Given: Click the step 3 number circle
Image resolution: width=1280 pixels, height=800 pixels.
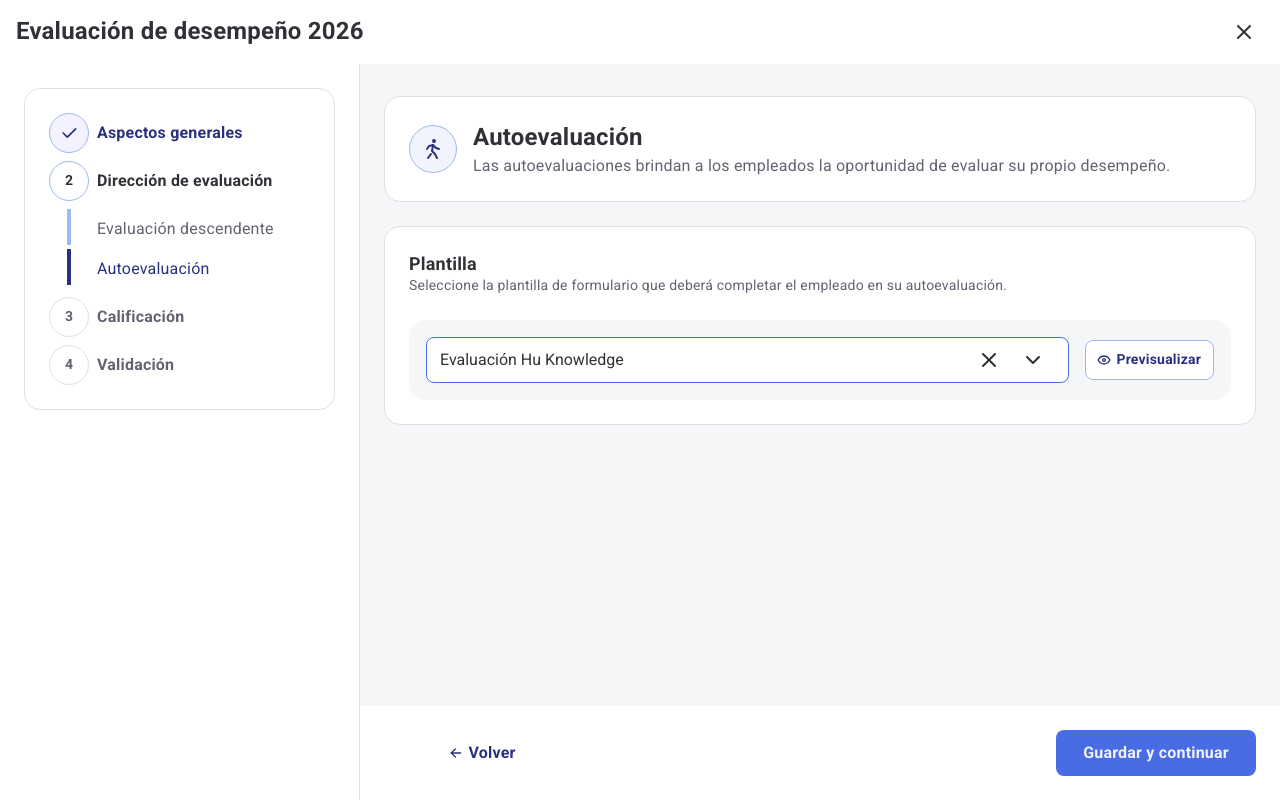Looking at the screenshot, I should pyautogui.click(x=69, y=317).
